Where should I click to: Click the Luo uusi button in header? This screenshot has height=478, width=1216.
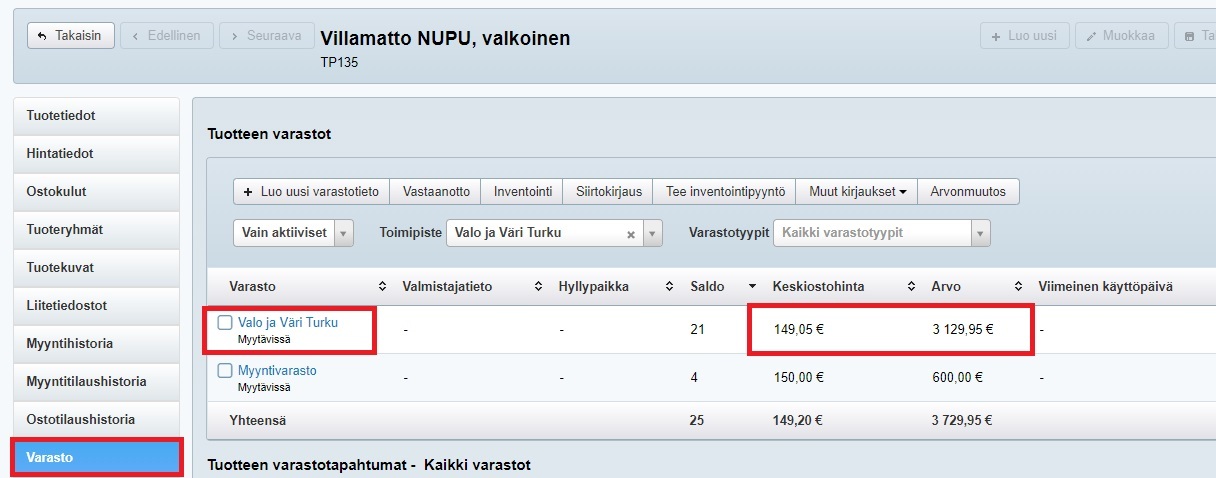1024,36
